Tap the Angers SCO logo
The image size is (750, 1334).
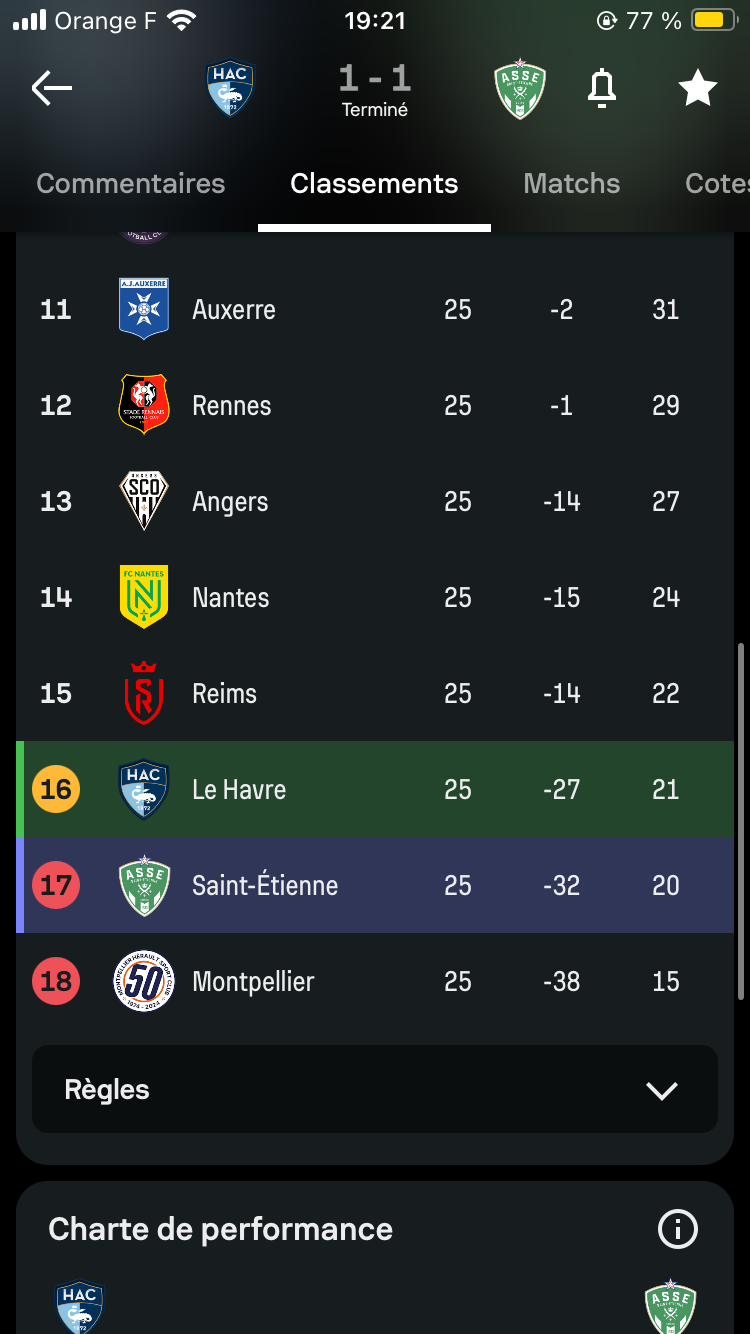click(x=144, y=501)
